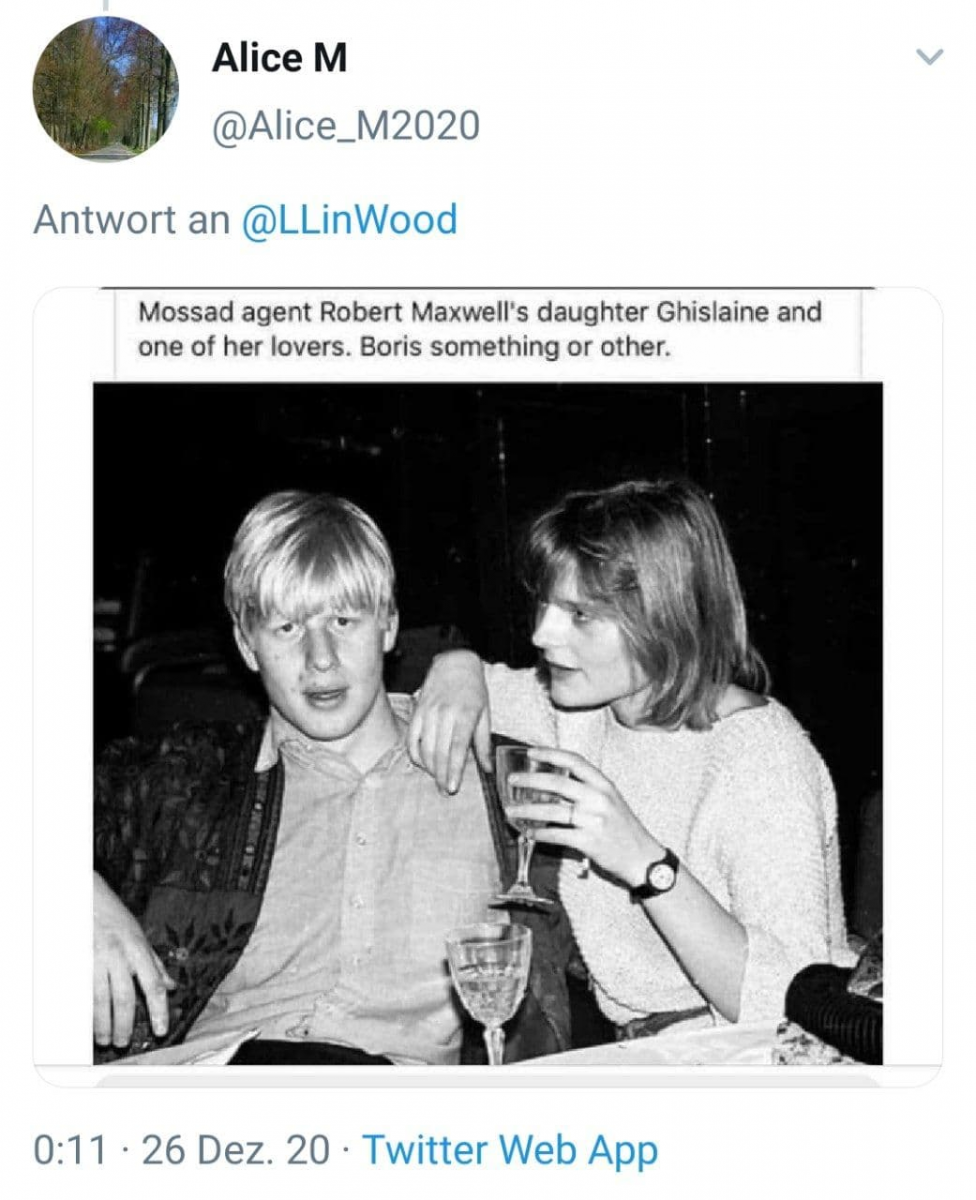Select the caption line "one of her lovers"
Image resolution: width=976 pixels, height=1200 pixels.
coord(402,347)
